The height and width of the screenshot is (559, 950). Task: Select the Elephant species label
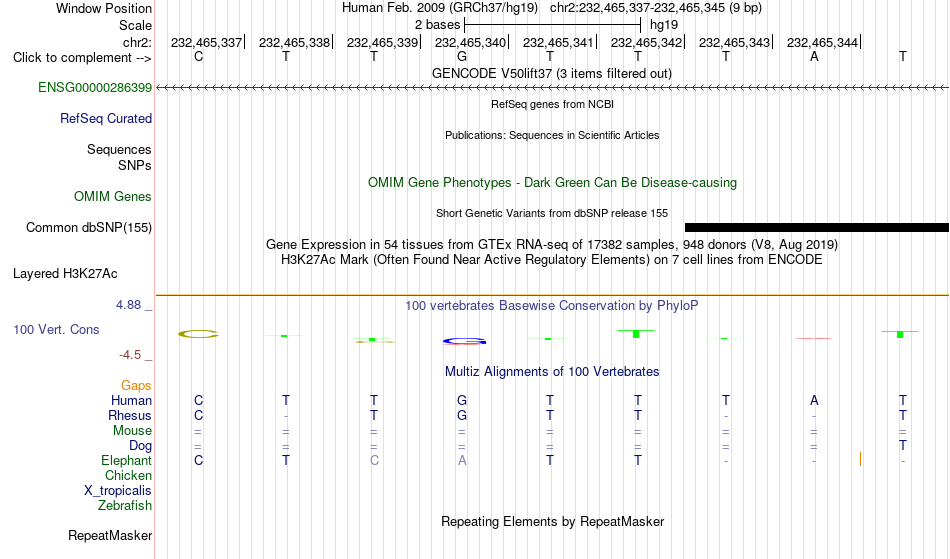(126, 461)
